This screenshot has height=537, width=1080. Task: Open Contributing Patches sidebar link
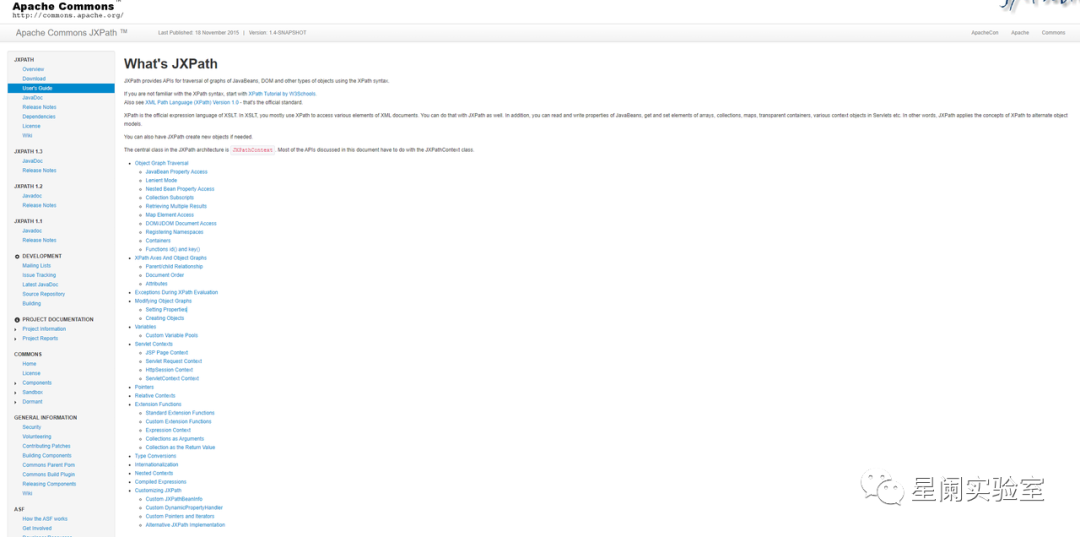coord(46,446)
